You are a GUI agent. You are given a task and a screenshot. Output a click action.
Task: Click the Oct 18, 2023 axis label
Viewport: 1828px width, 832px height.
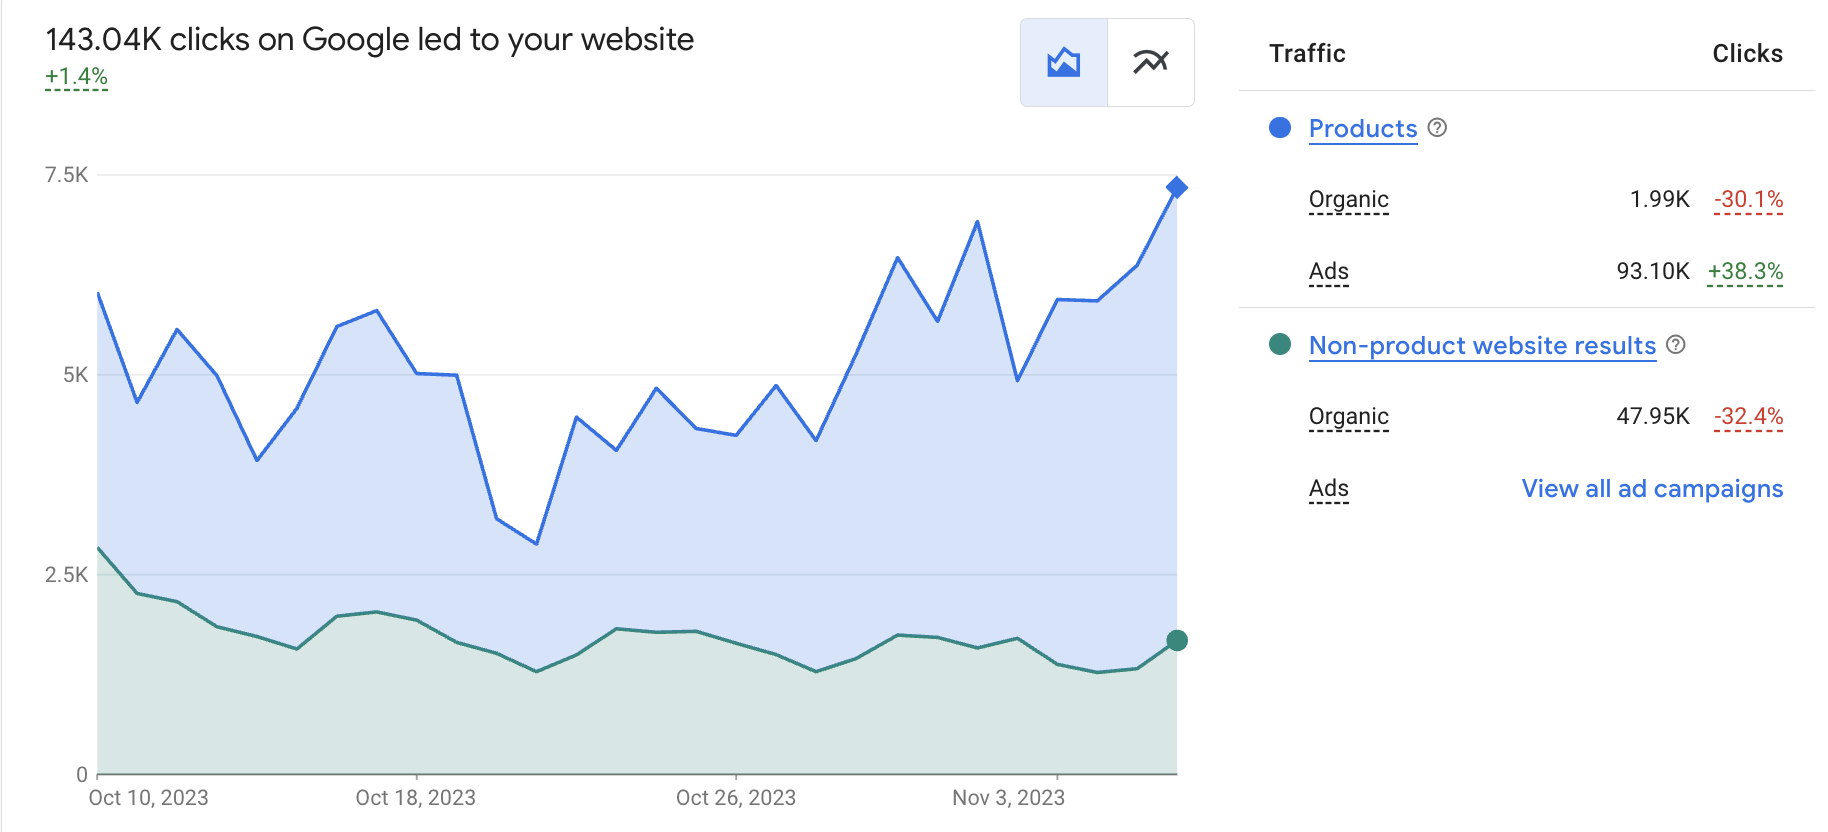(x=415, y=798)
